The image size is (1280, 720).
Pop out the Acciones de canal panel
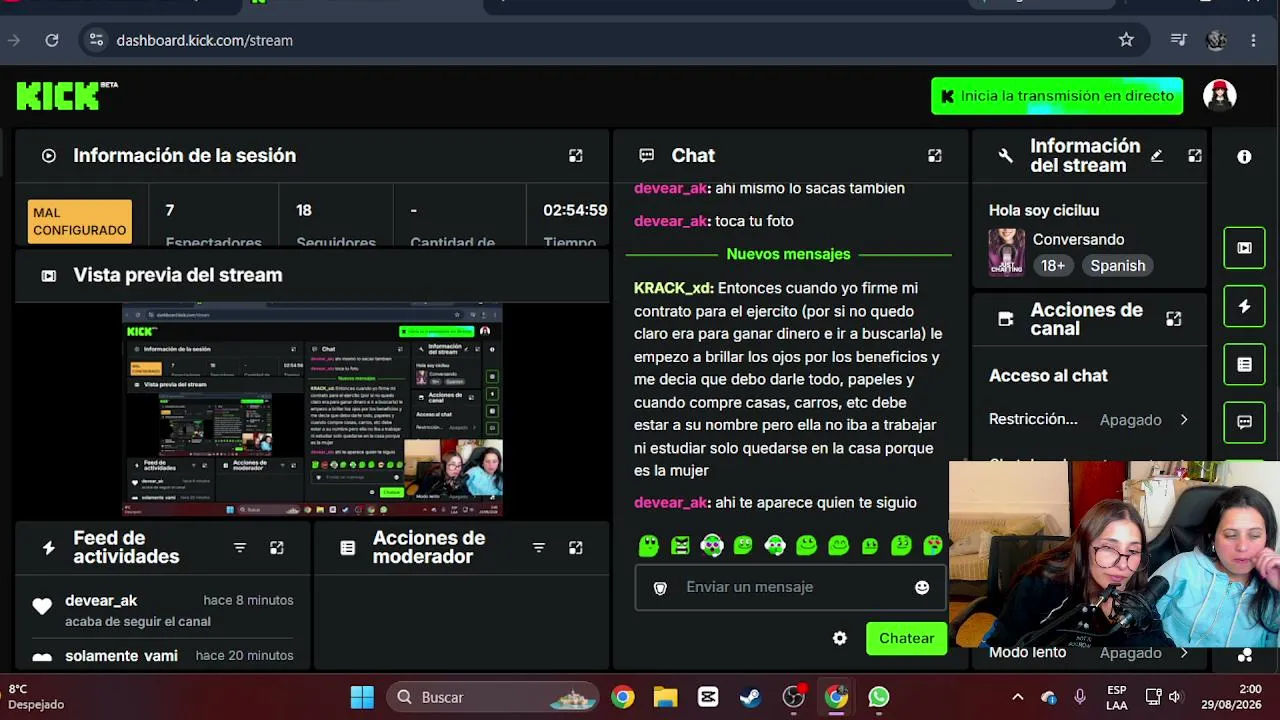point(1174,319)
